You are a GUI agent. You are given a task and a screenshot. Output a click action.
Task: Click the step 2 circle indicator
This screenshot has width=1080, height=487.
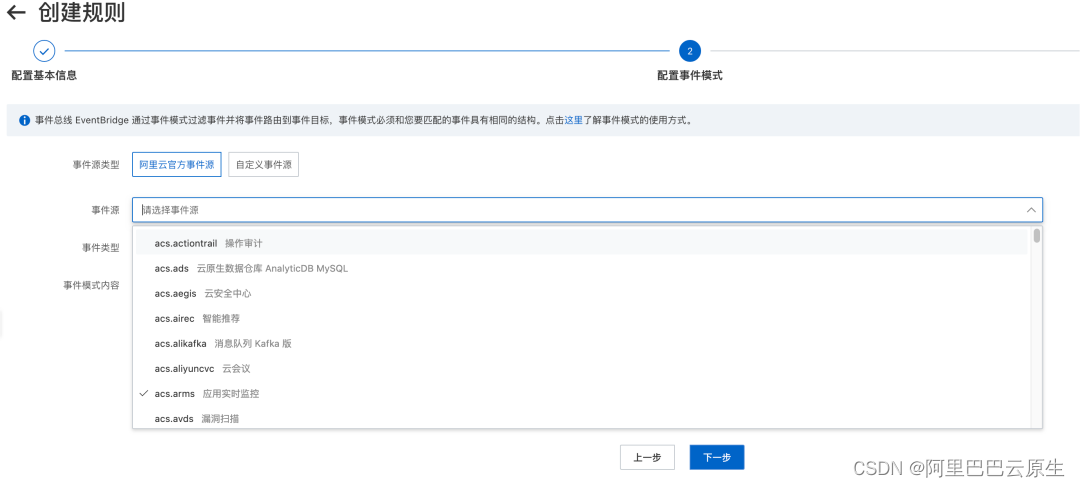click(x=689, y=51)
